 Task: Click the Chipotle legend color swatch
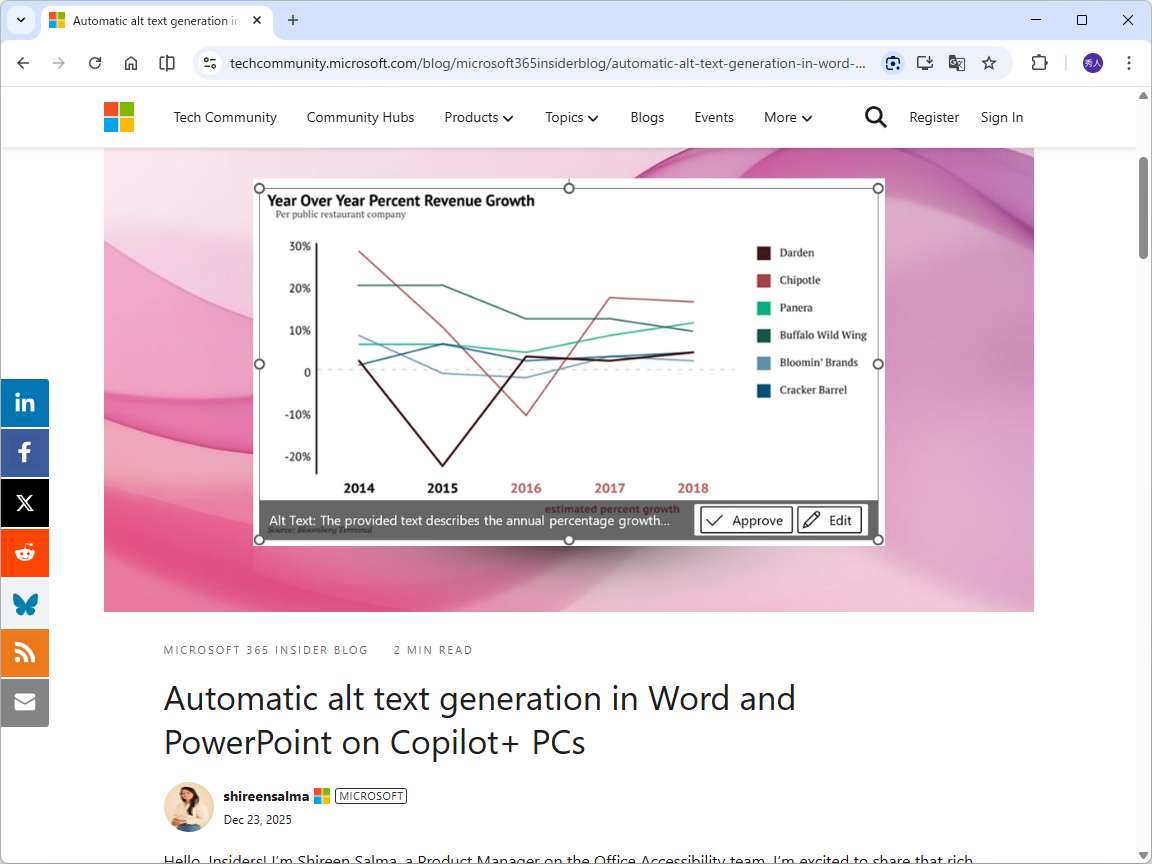click(x=764, y=281)
